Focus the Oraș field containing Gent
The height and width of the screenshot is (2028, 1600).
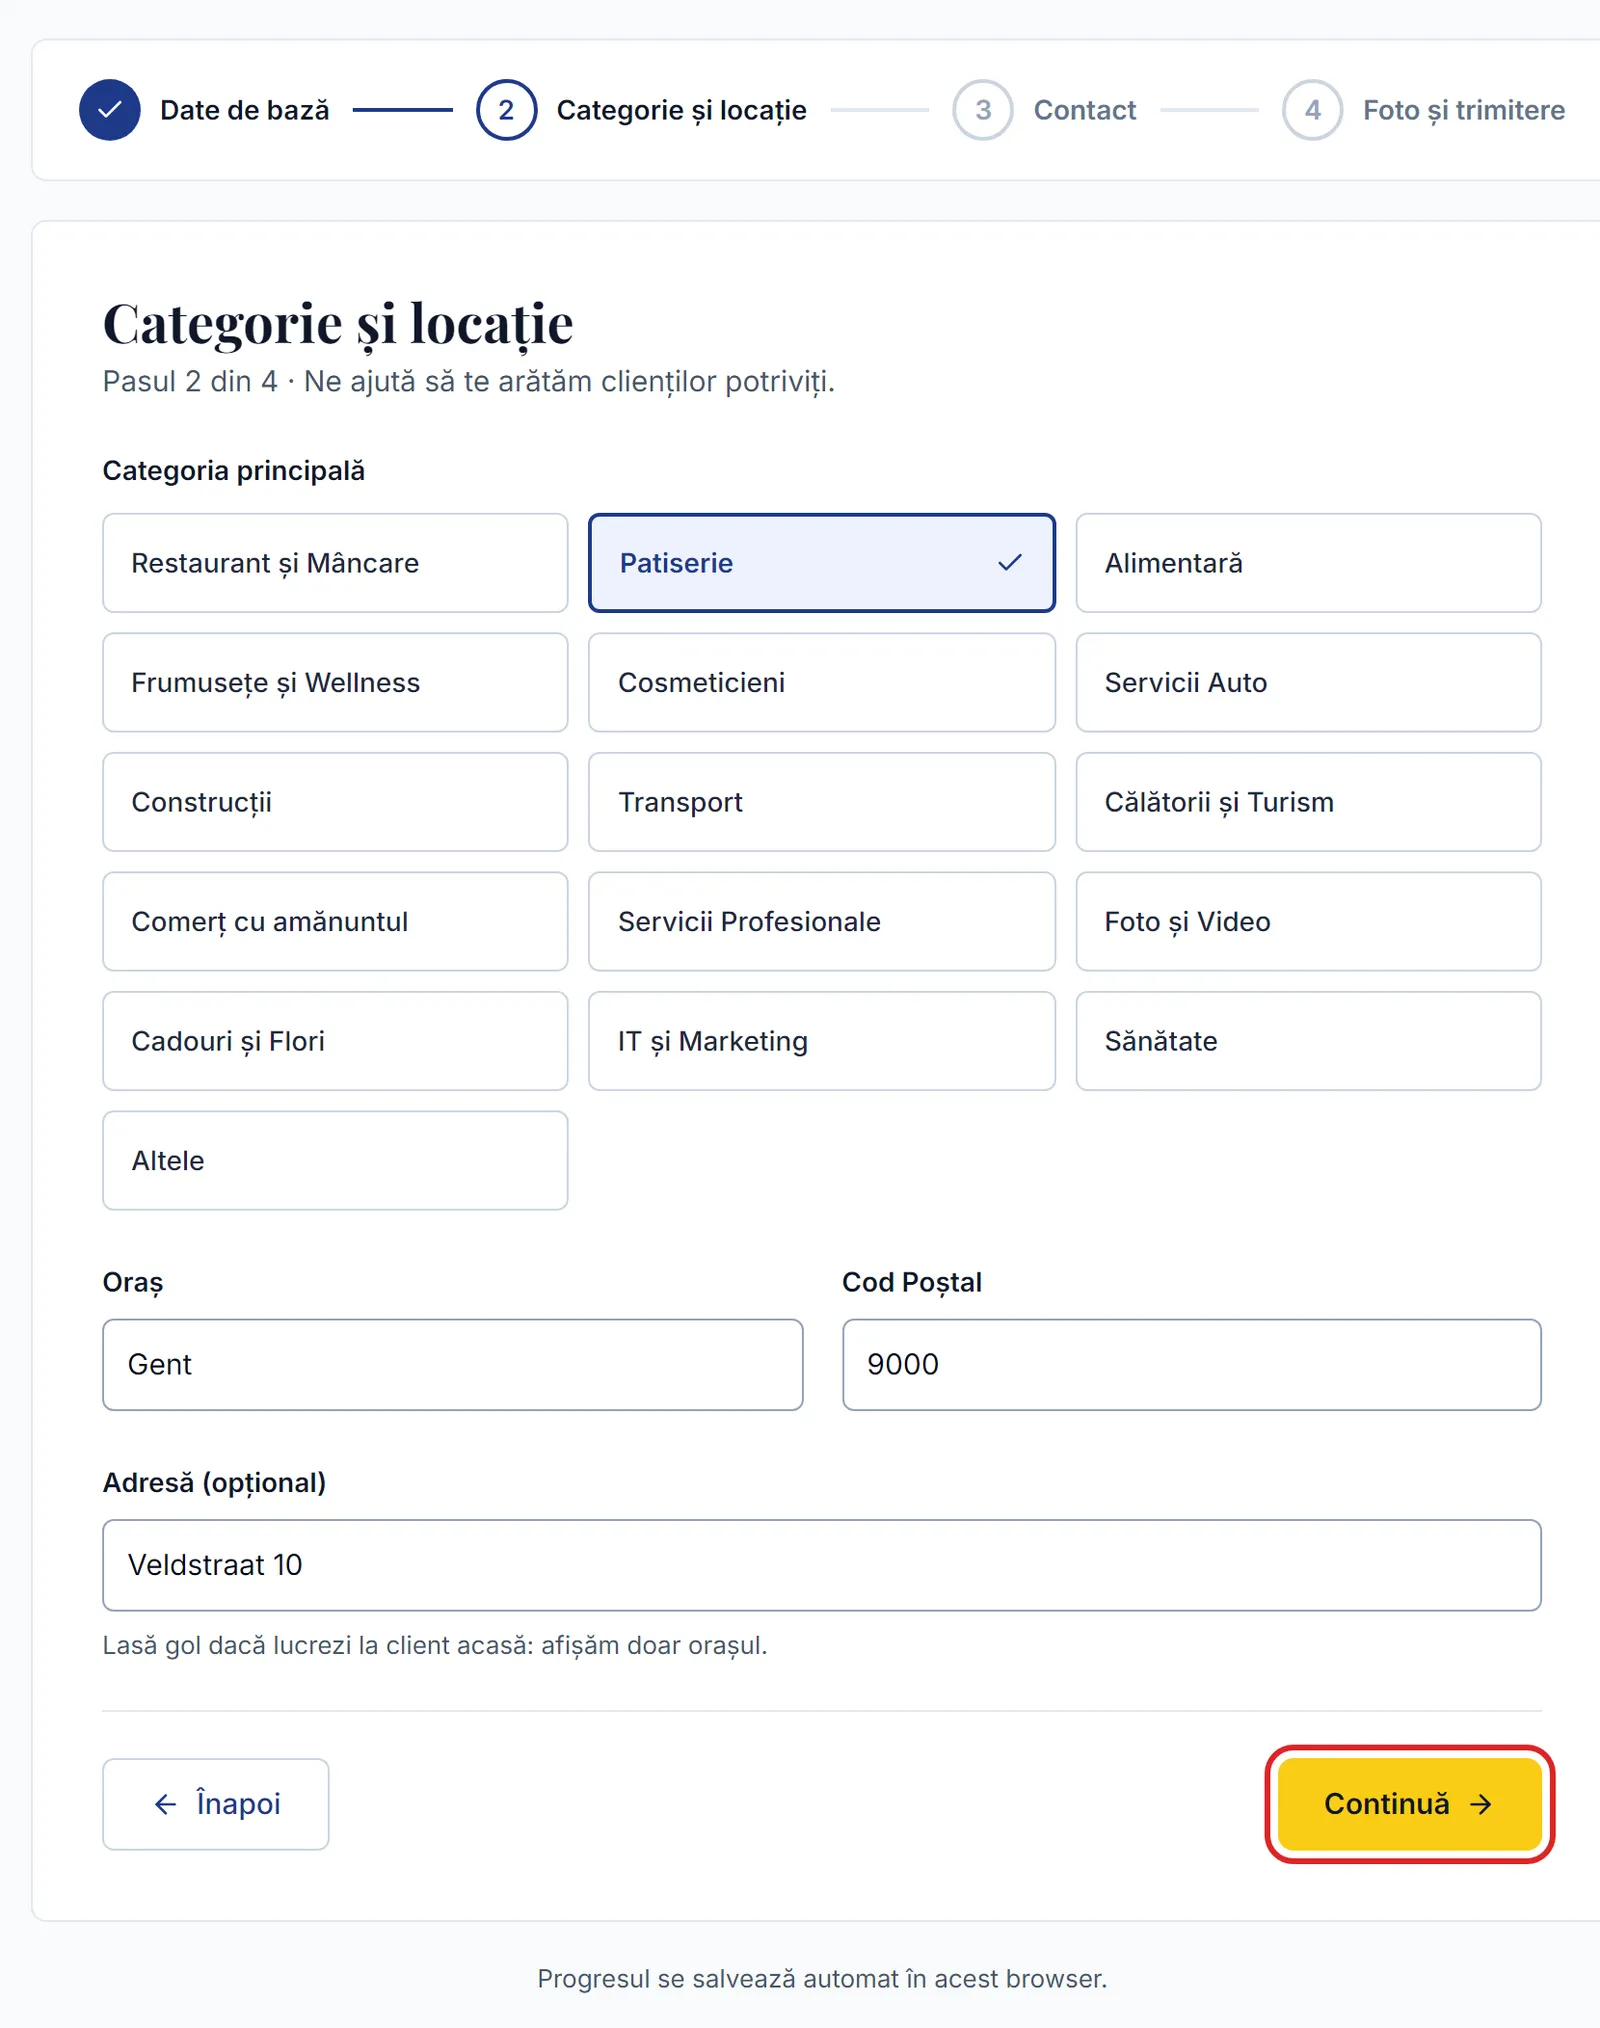coord(453,1365)
